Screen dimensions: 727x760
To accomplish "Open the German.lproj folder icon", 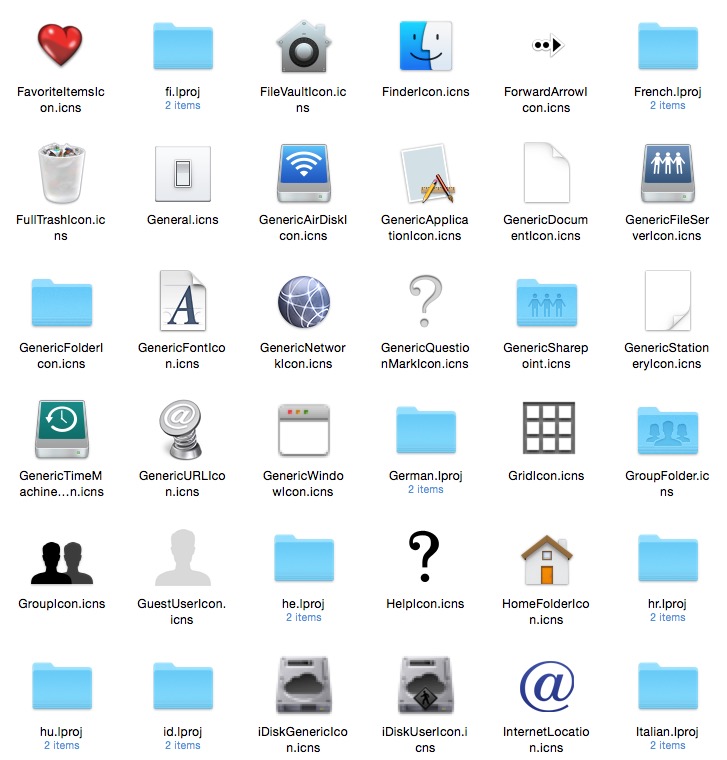I will point(426,430).
